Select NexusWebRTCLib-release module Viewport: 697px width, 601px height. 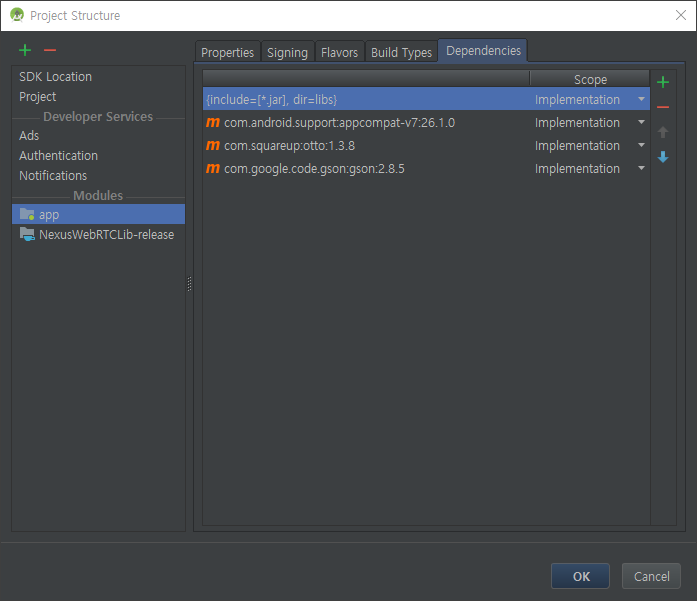(98, 234)
